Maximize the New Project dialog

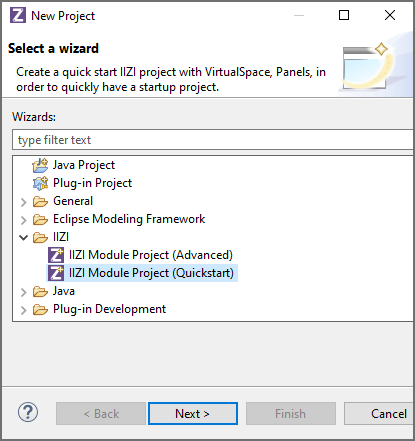tap(344, 15)
